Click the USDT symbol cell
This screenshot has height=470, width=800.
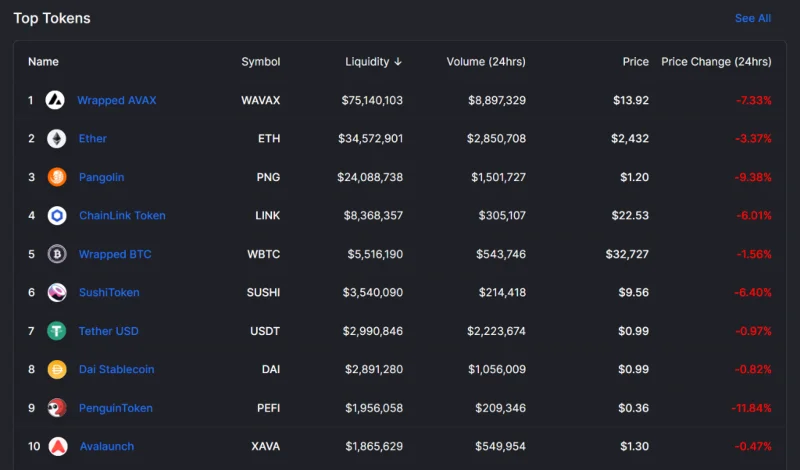tap(265, 331)
